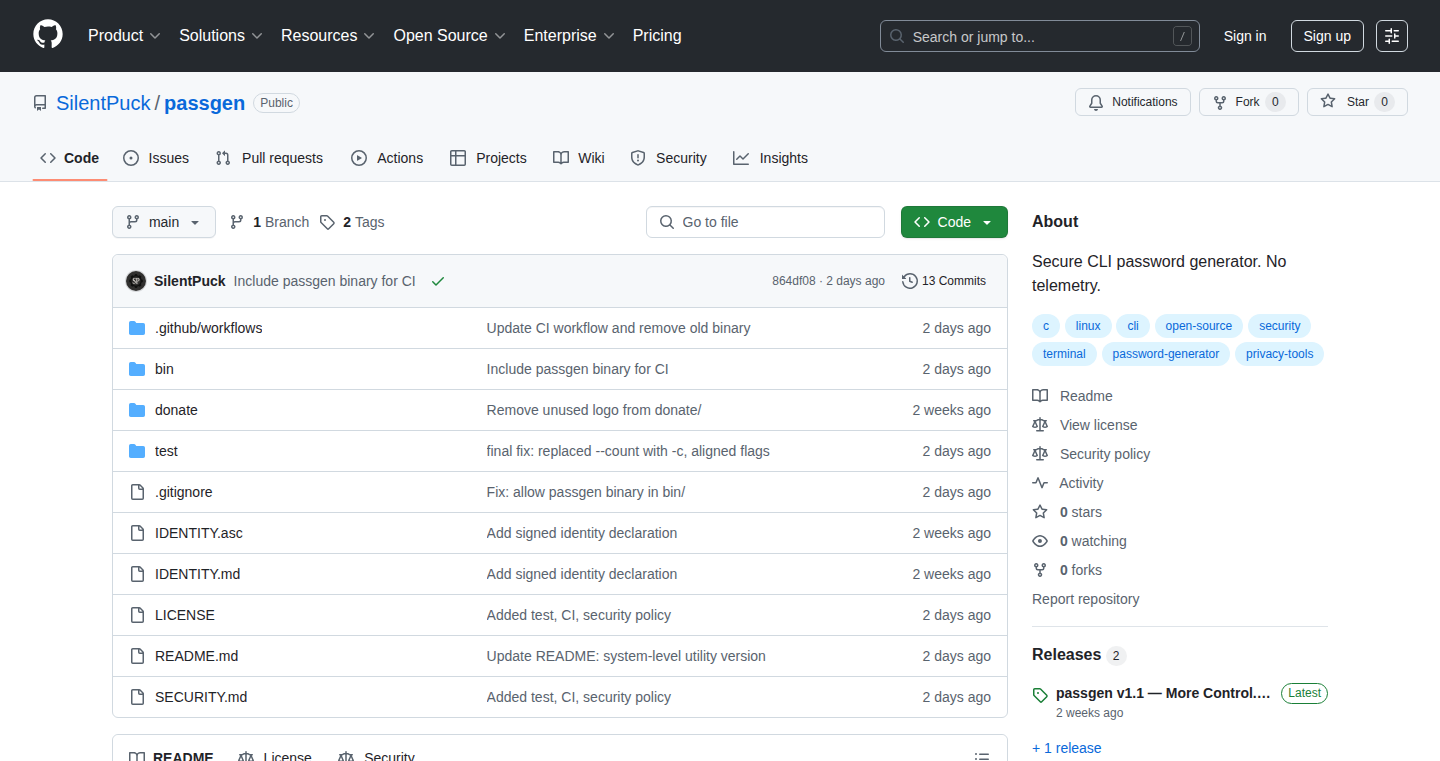1440x761 pixels.
Task: Click the tag icon on latest release
Action: (1040, 694)
